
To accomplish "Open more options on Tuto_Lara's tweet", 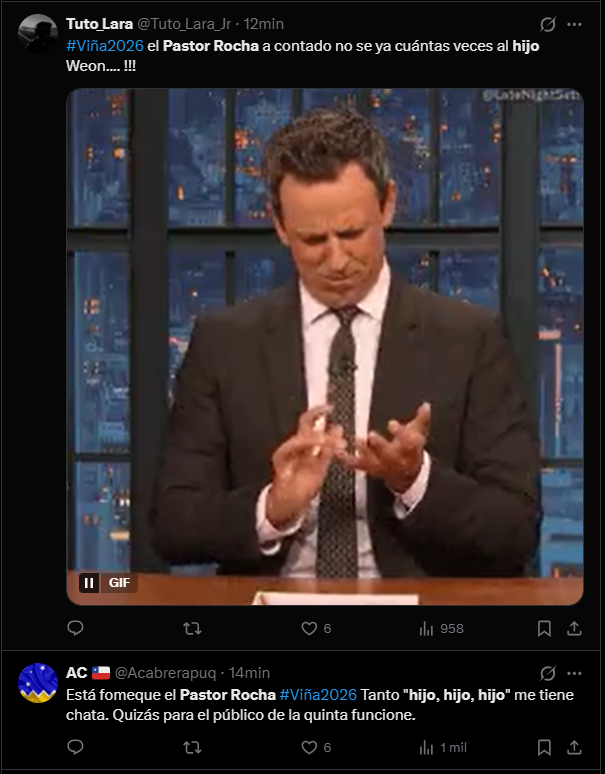I will 574,24.
